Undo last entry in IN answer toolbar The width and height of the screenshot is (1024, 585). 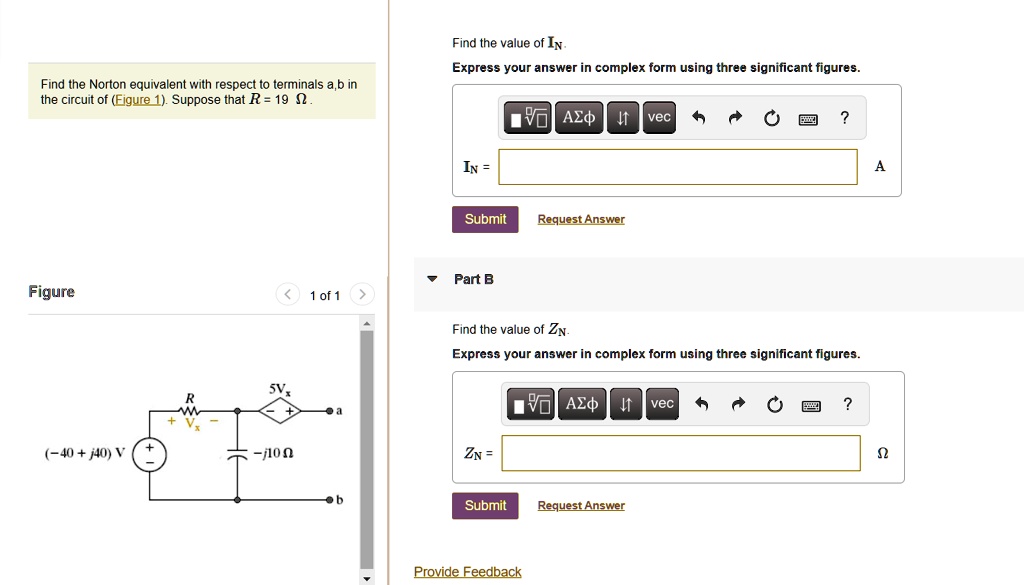pyautogui.click(x=699, y=118)
